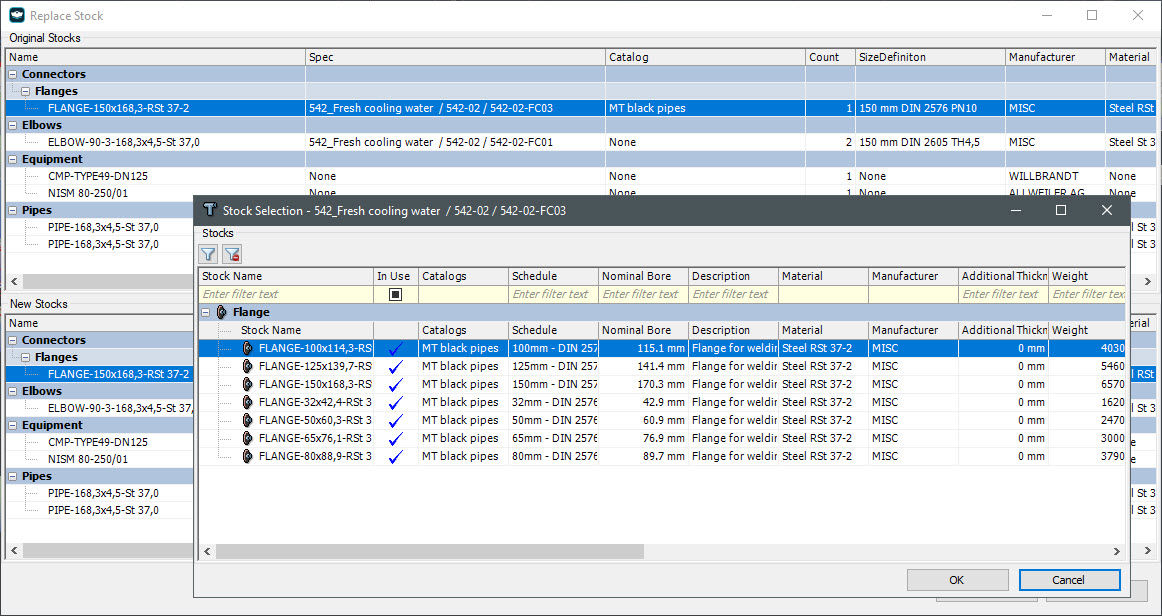Collapse the Connectors node in Original Stocks
1162x616 pixels.
click(12, 74)
